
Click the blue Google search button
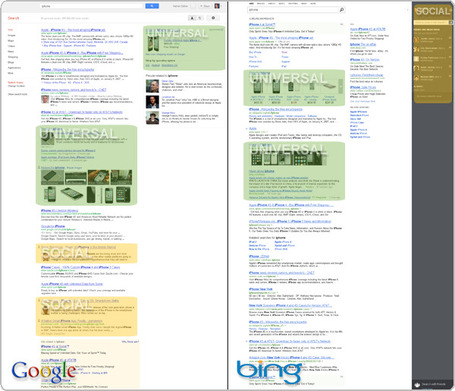[152, 6]
